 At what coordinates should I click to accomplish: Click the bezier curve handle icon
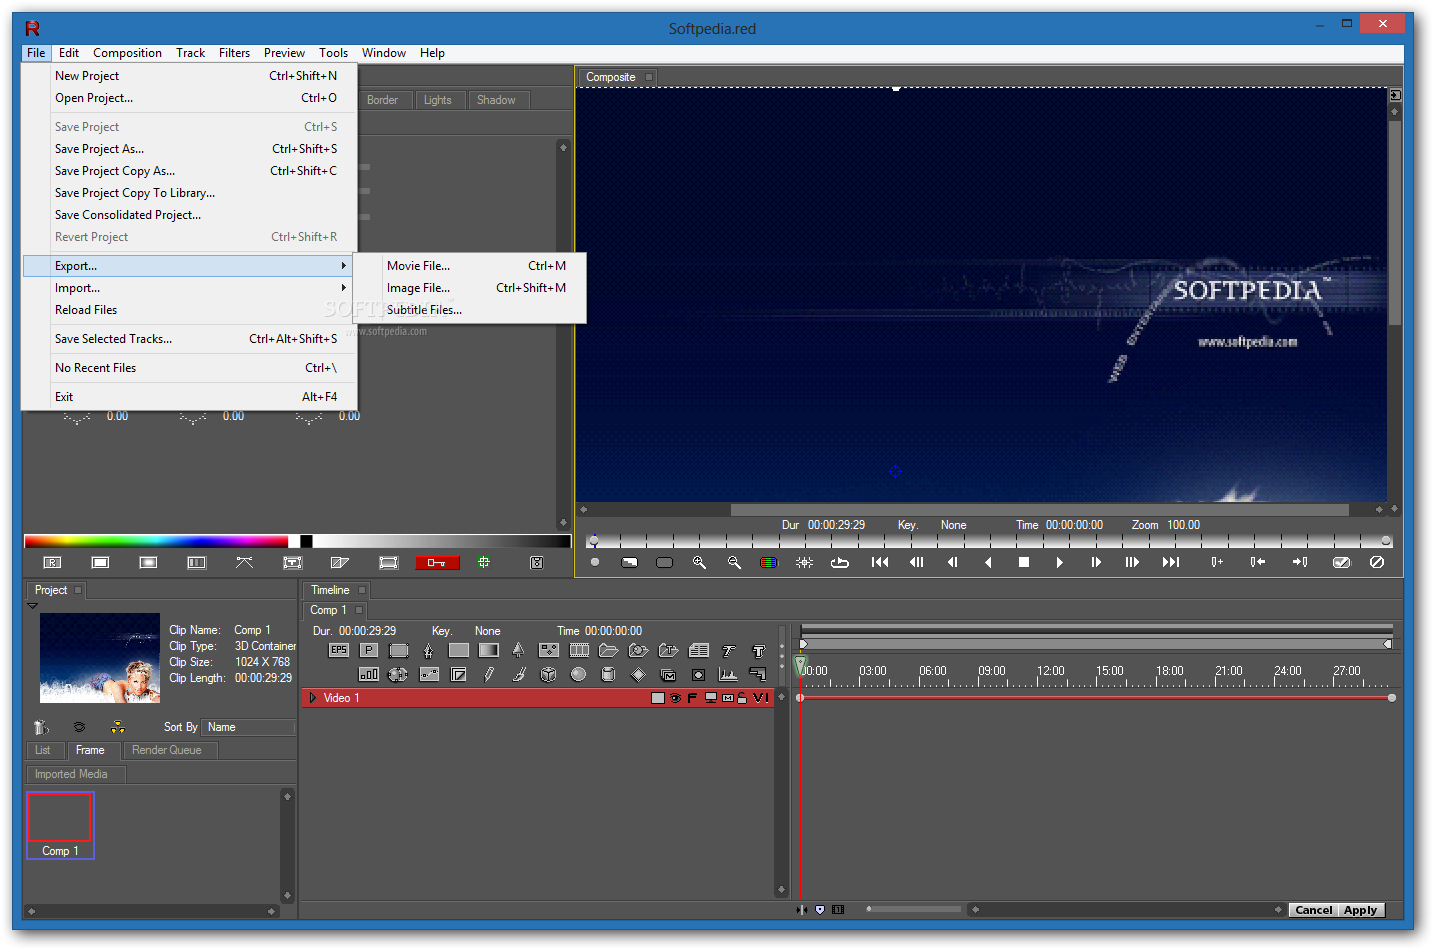tap(244, 562)
